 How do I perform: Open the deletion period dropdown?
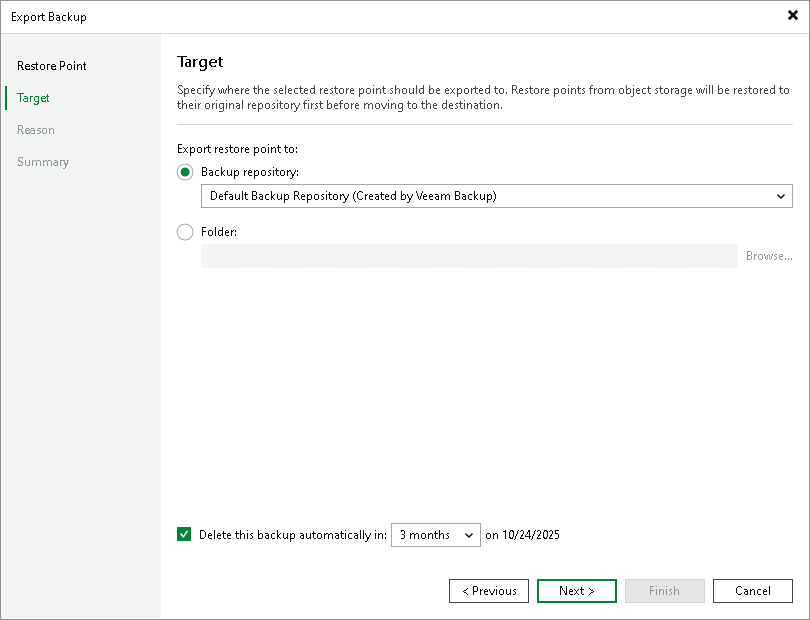tap(466, 534)
